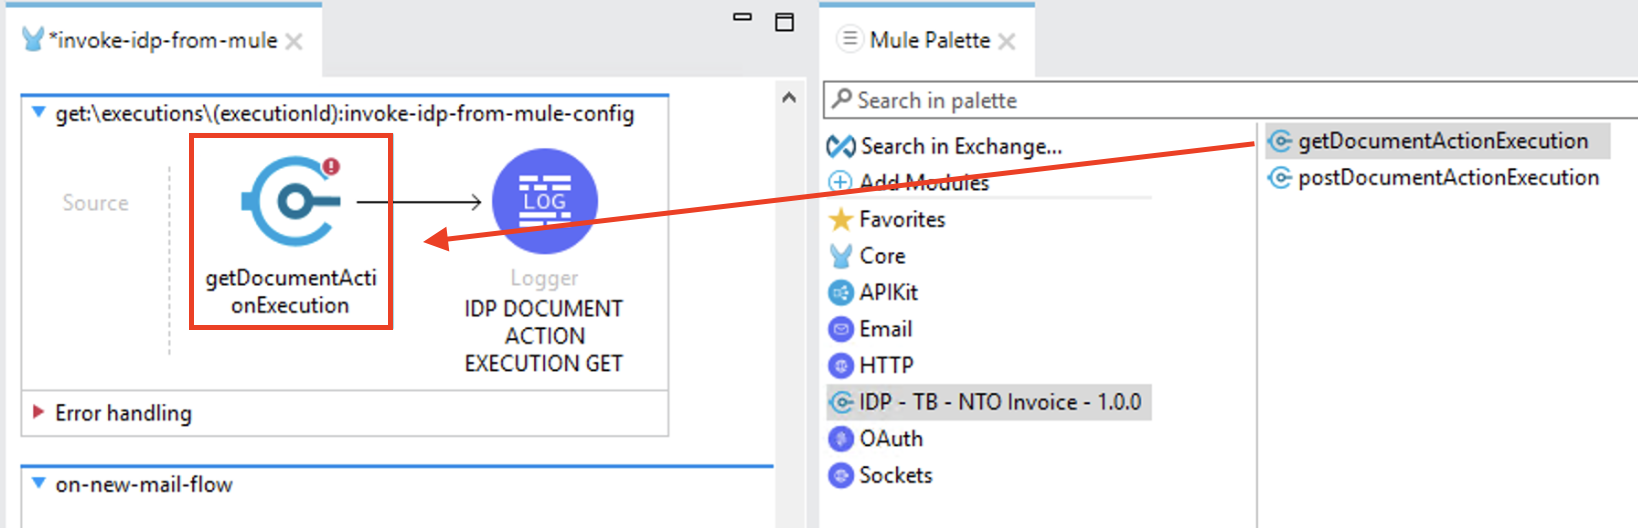Select the HTTP palette category
This screenshot has width=1638, height=528.
[x=886, y=366]
